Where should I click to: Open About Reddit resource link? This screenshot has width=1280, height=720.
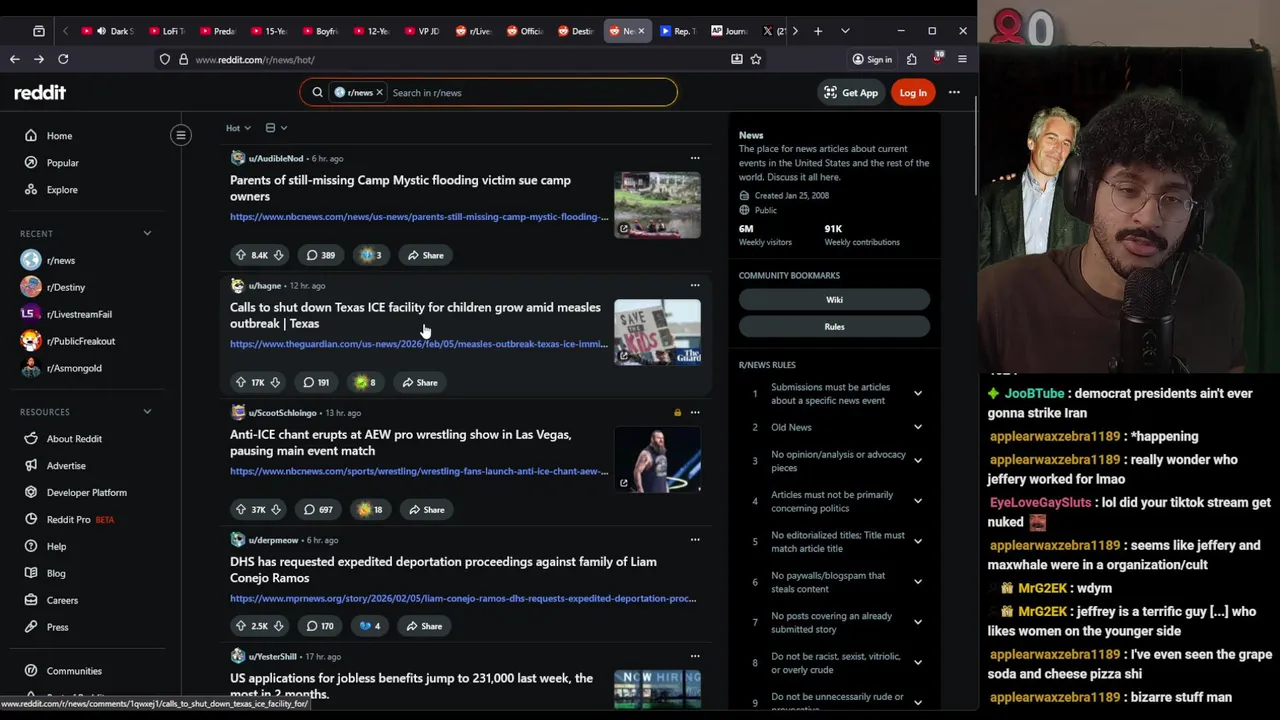74,438
